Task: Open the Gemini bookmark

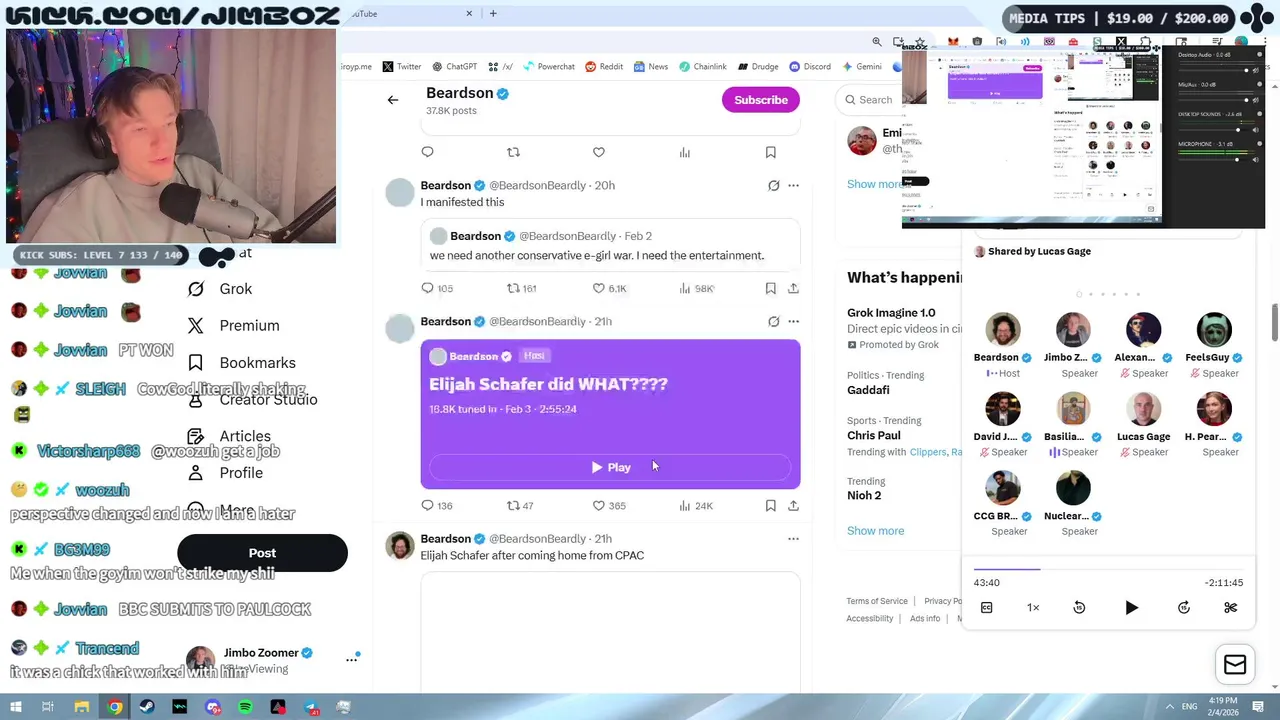Action: click(862, 67)
